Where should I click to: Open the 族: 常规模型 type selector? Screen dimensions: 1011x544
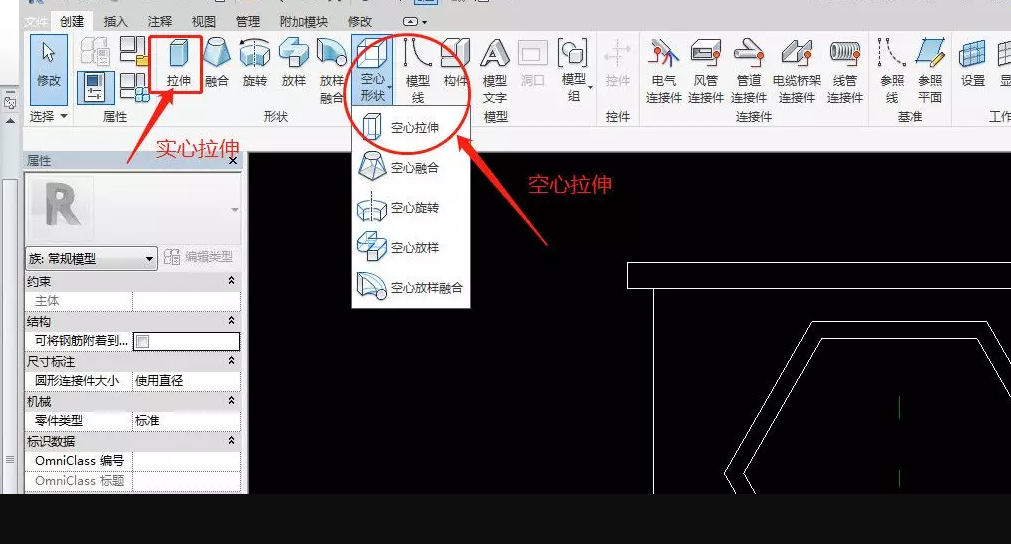(91, 258)
